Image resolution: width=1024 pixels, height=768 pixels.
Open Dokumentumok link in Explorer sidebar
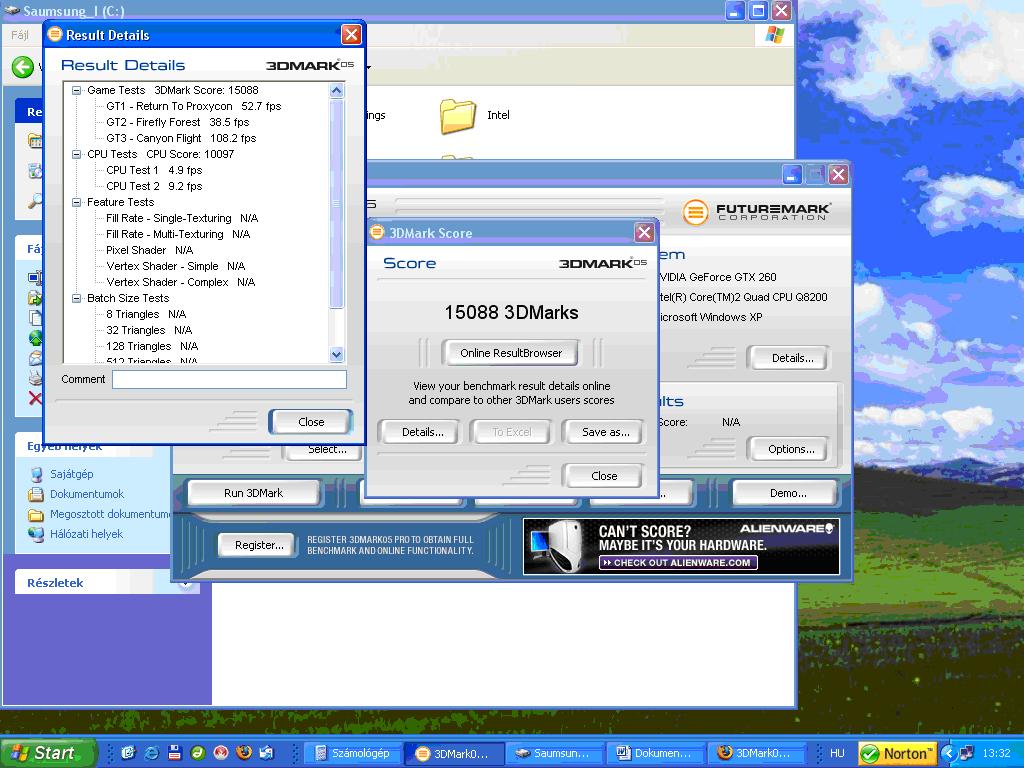coord(87,494)
